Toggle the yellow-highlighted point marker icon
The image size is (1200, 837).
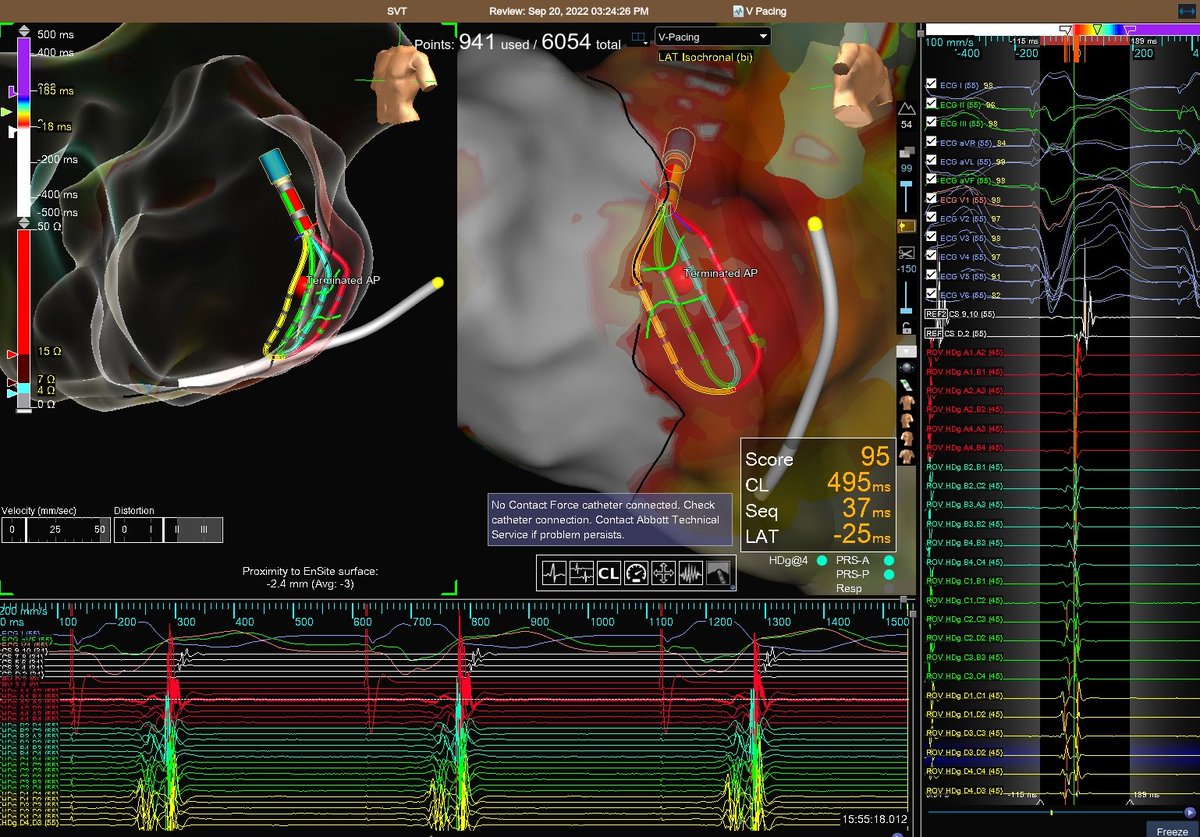point(907,226)
